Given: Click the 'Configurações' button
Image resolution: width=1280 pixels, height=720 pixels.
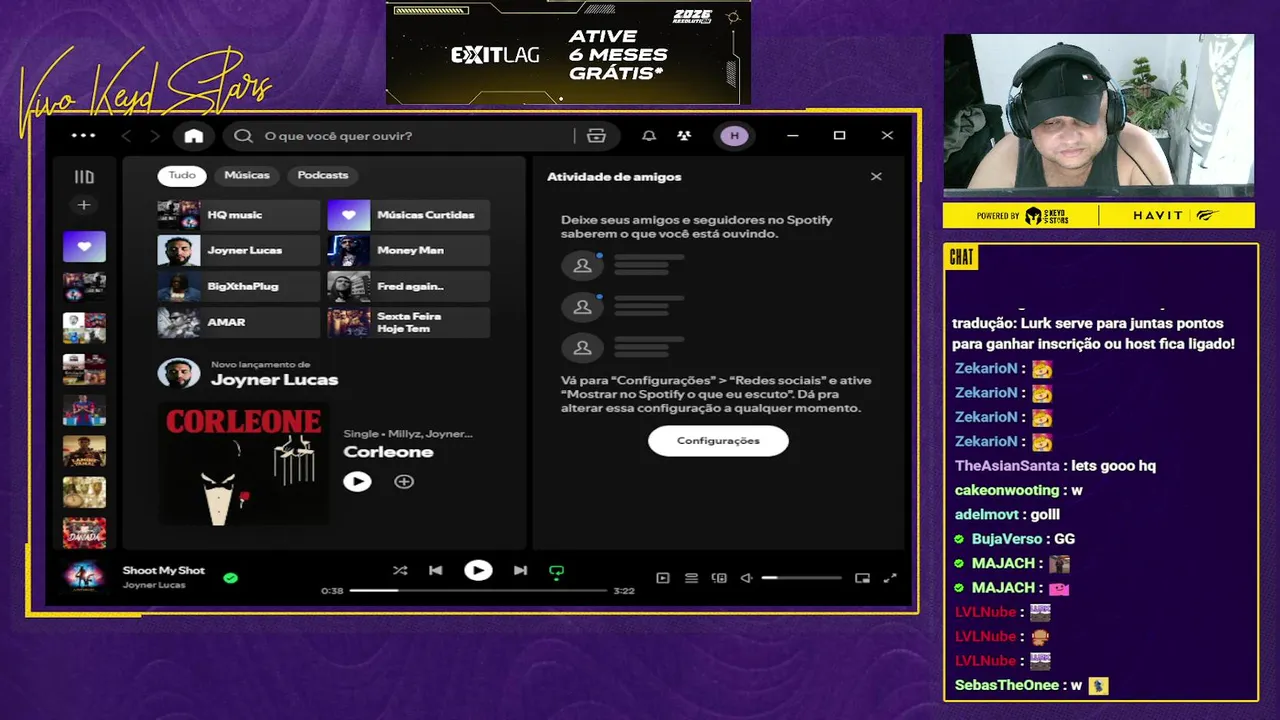Looking at the screenshot, I should pyautogui.click(x=718, y=441).
